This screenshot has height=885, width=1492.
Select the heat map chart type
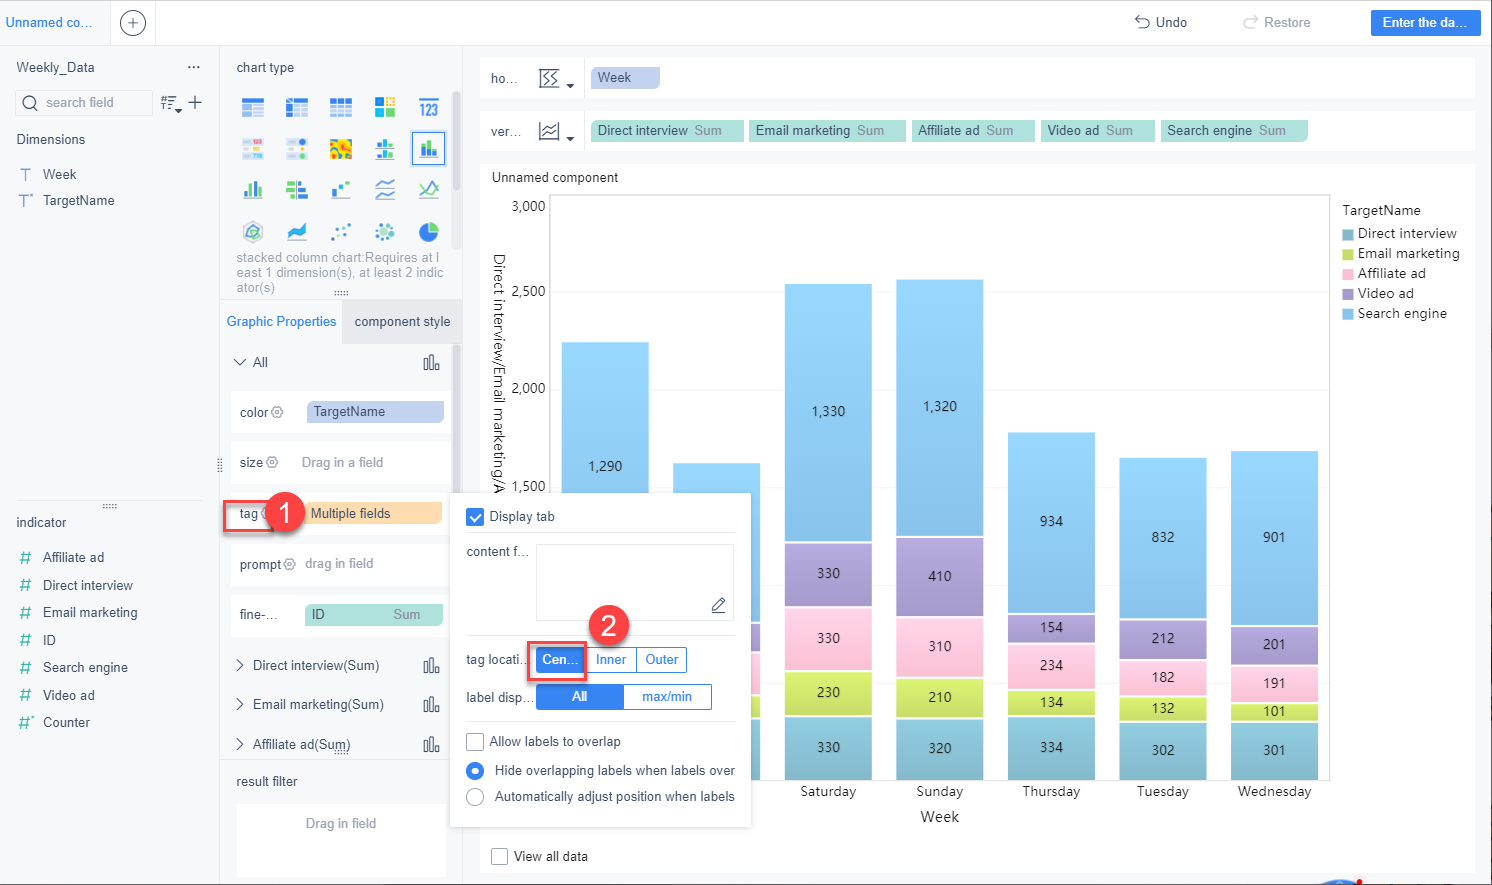(x=341, y=149)
